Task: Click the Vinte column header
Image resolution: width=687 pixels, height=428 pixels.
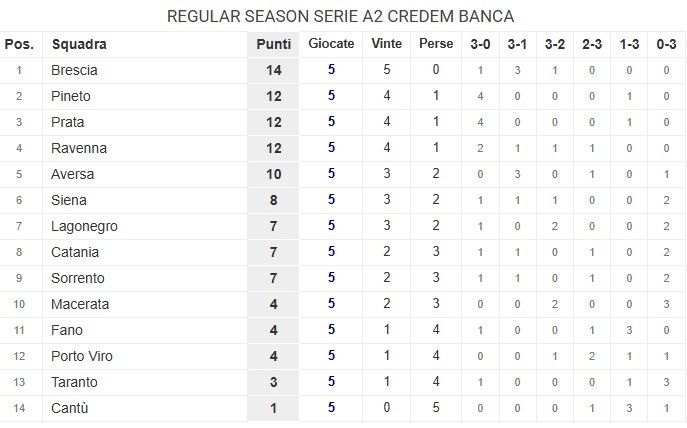Action: pos(387,44)
